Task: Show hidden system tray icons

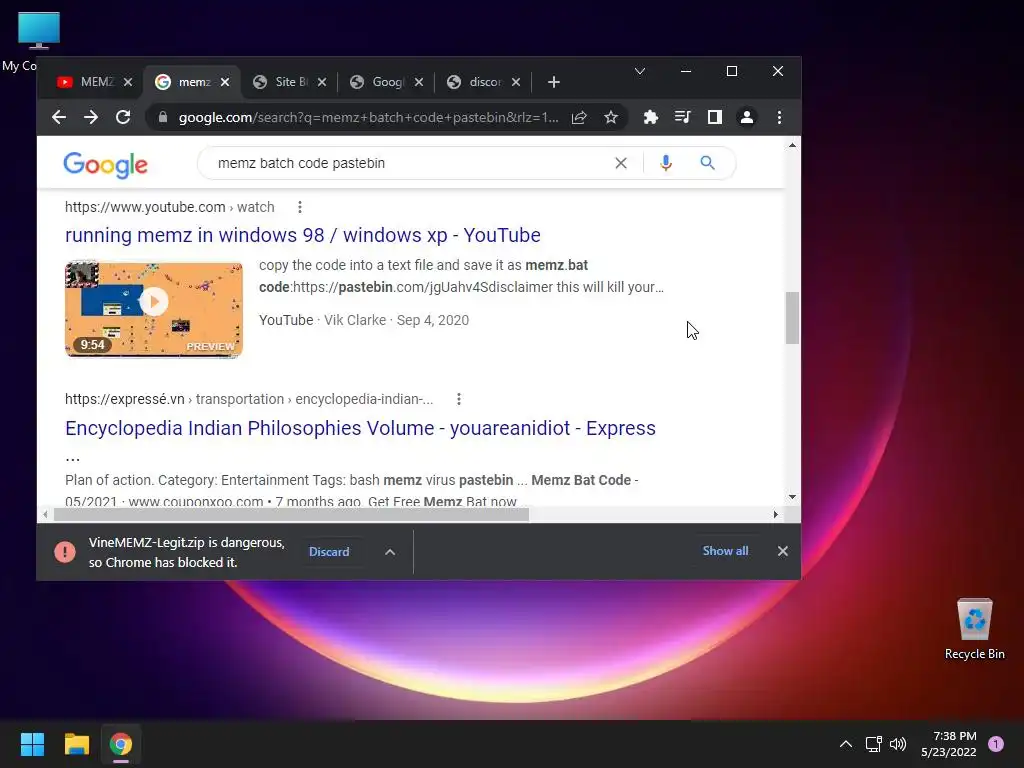Action: point(846,744)
